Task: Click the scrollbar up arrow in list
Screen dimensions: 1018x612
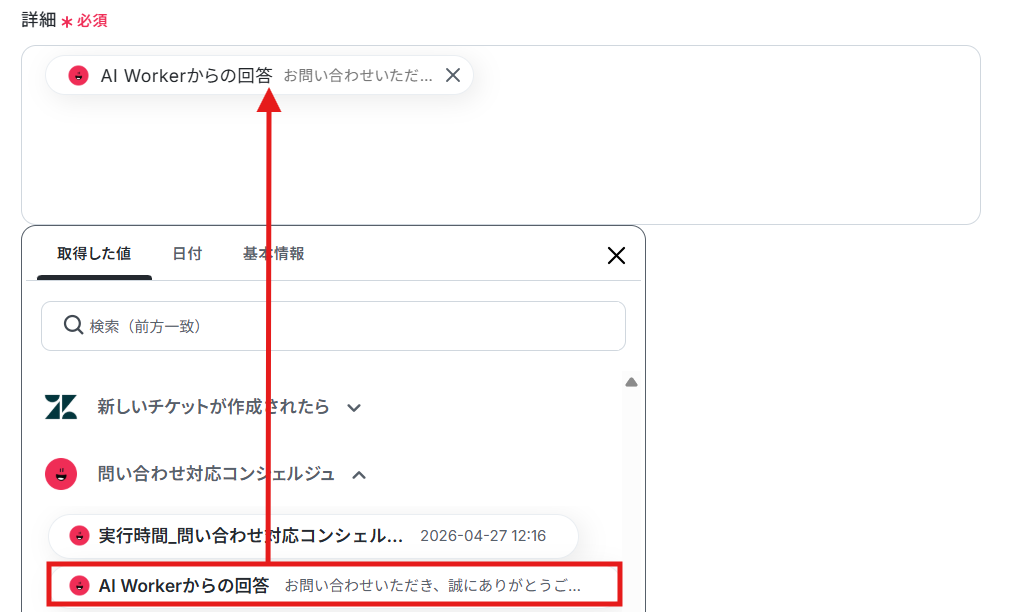Action: (631, 382)
